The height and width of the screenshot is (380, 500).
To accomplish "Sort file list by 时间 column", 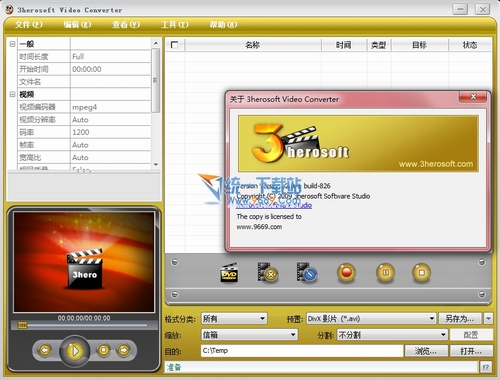I will [x=344, y=45].
